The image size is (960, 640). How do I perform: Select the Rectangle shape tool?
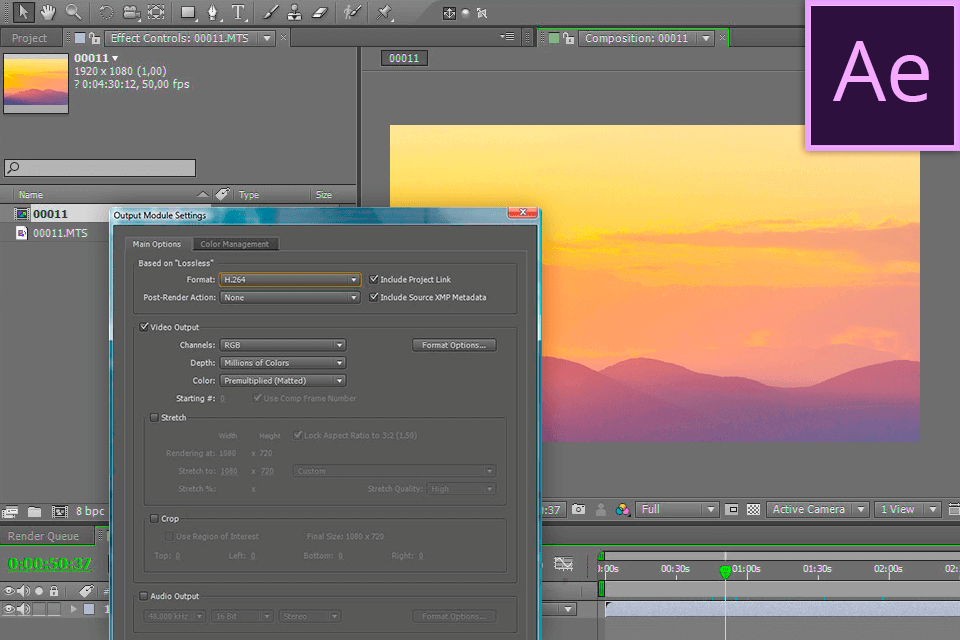click(188, 12)
